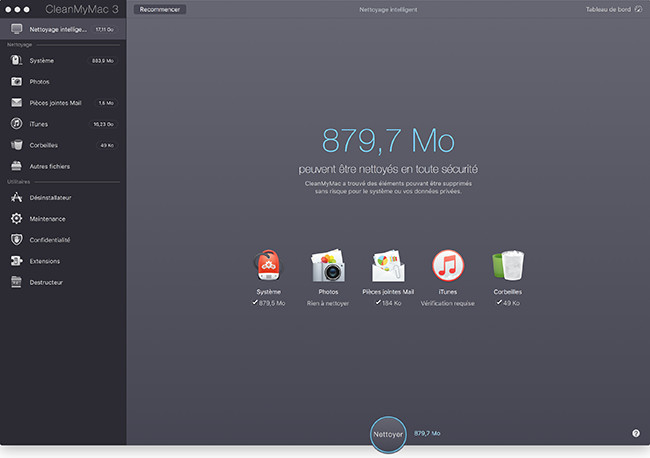The width and height of the screenshot is (650, 458).
Task: Open the Système section label
Action: pyautogui.click(x=41, y=61)
